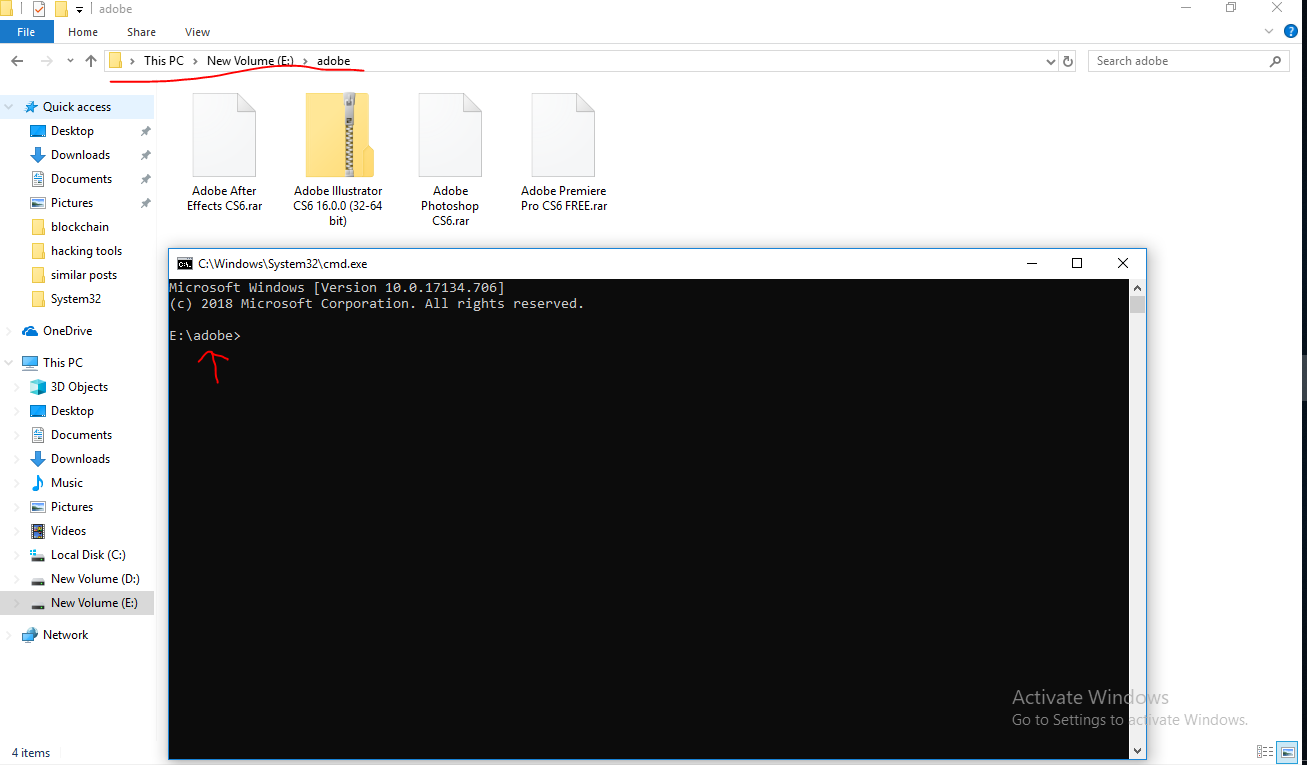Open the Adobe Illustrator CS6 zipped folder
This screenshot has height=765, width=1307.
(338, 133)
